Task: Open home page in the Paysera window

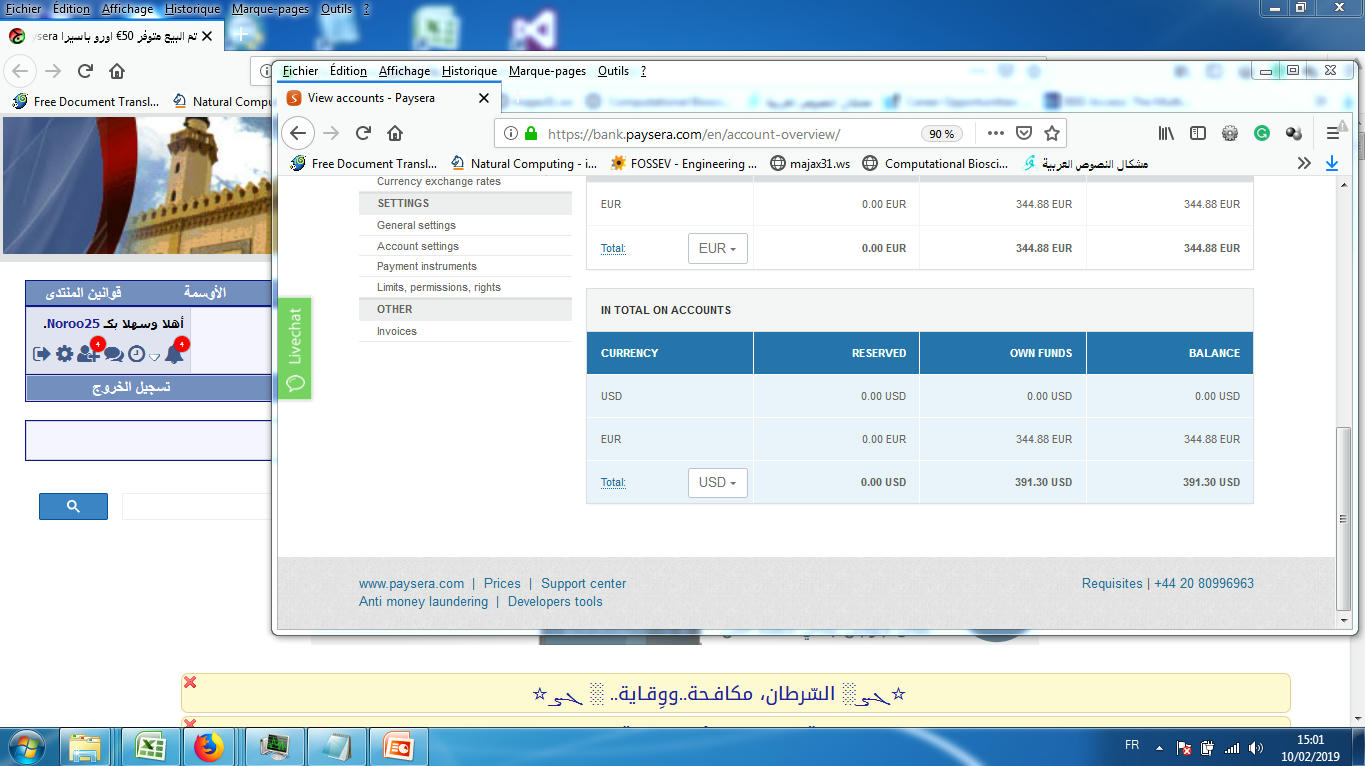Action: tap(395, 133)
